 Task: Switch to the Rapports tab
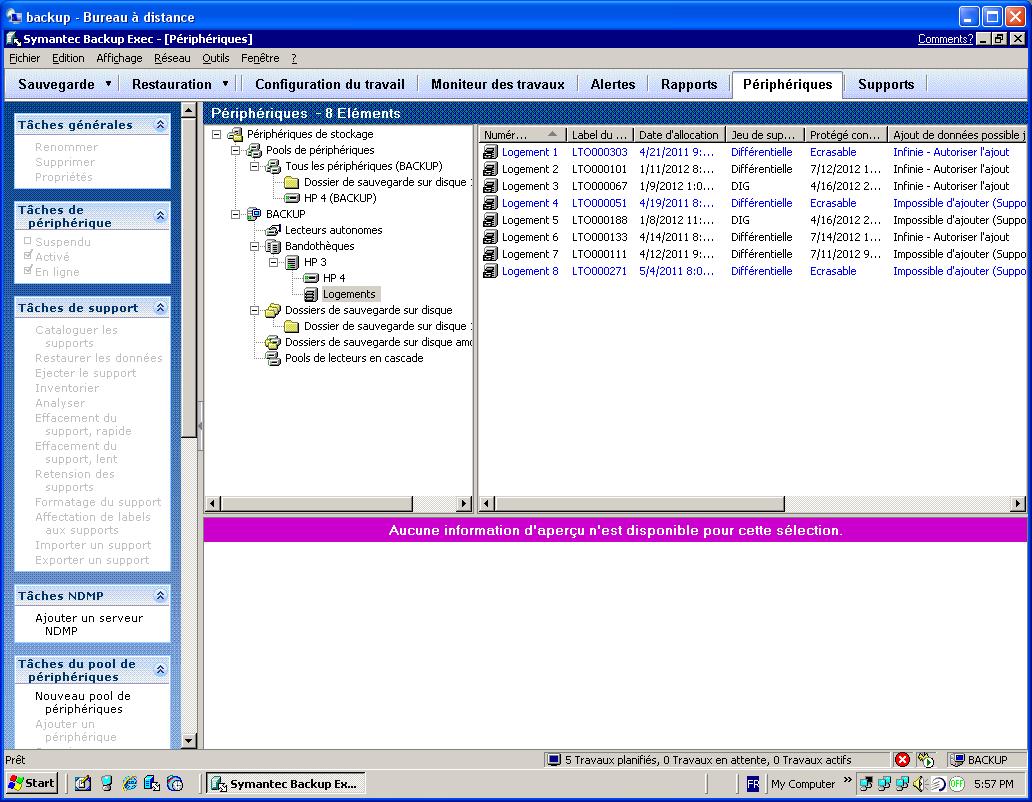pyautogui.click(x=689, y=84)
